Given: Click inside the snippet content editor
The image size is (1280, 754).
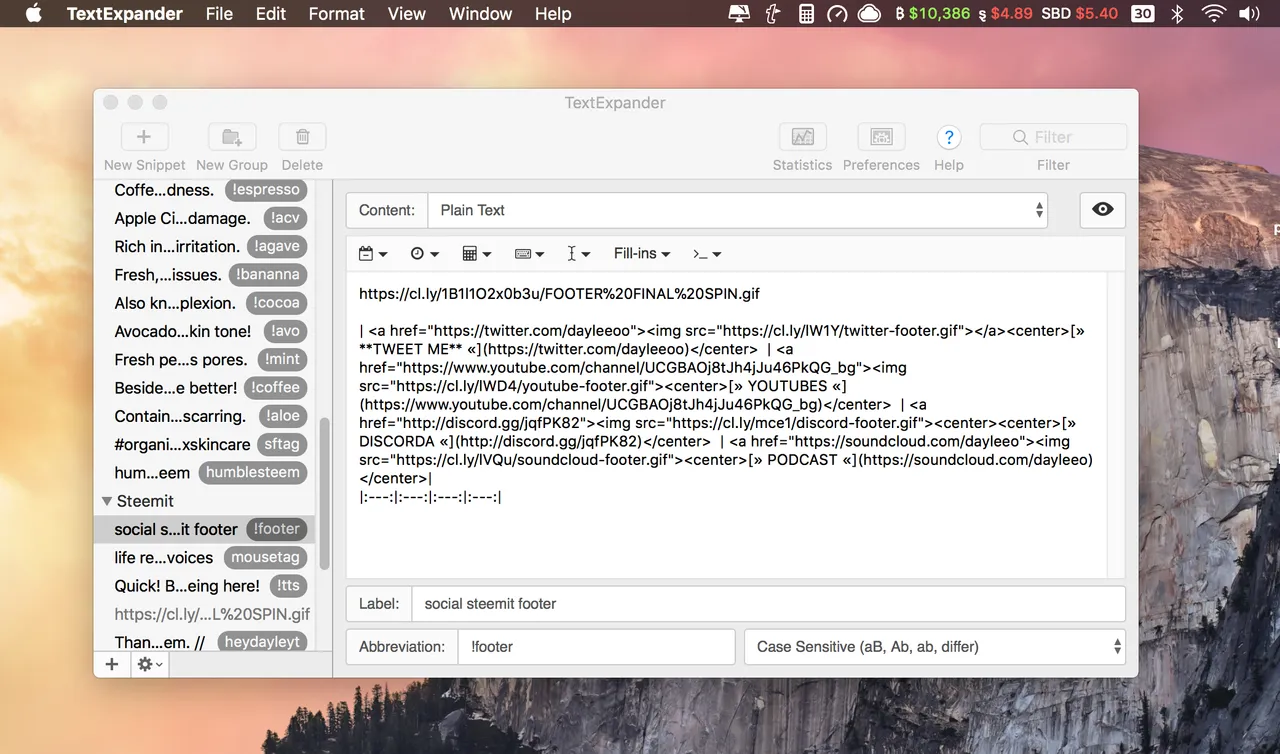Looking at the screenshot, I should pos(727,425).
